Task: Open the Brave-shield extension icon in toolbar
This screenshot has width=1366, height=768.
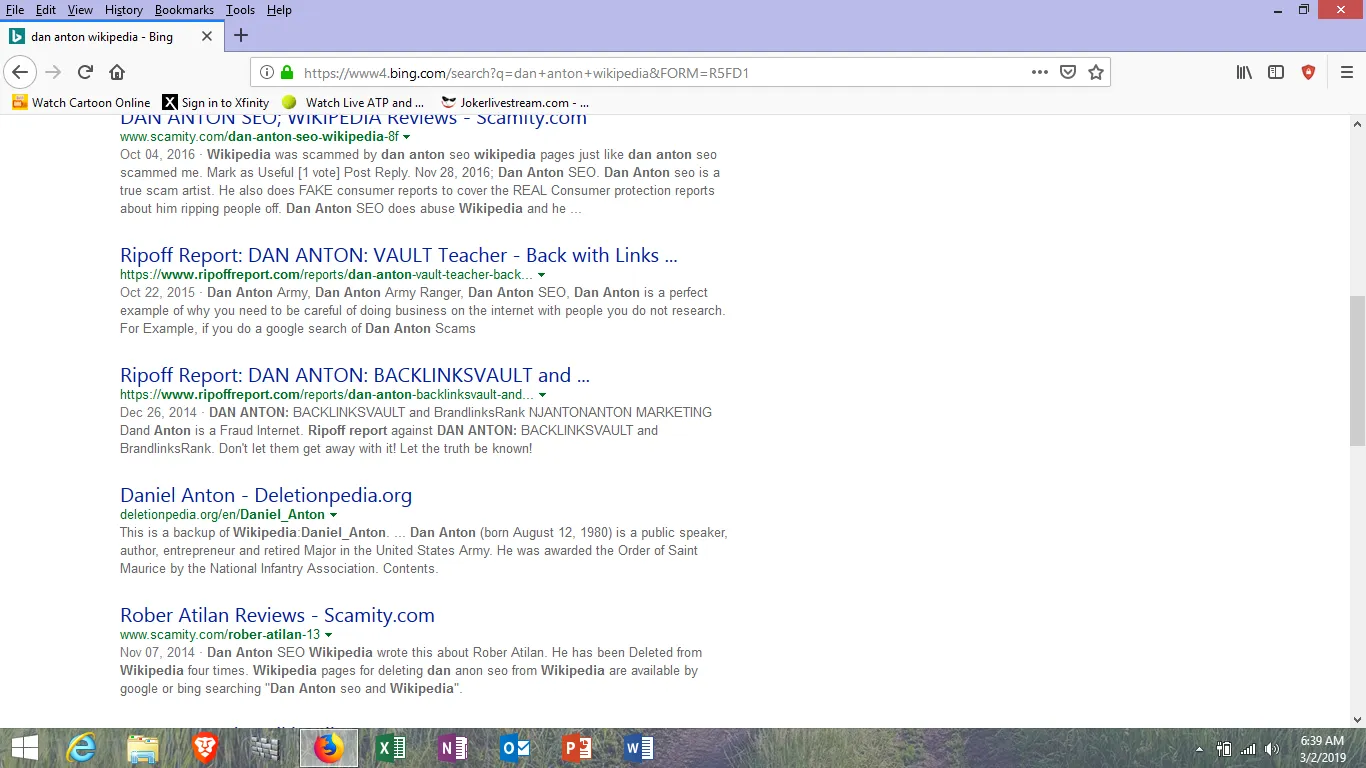Action: coord(1308,72)
